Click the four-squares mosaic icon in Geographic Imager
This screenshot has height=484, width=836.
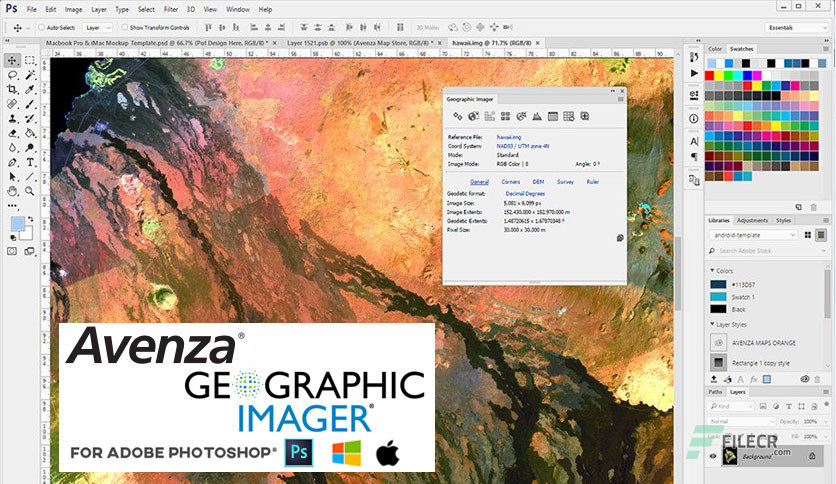point(505,116)
